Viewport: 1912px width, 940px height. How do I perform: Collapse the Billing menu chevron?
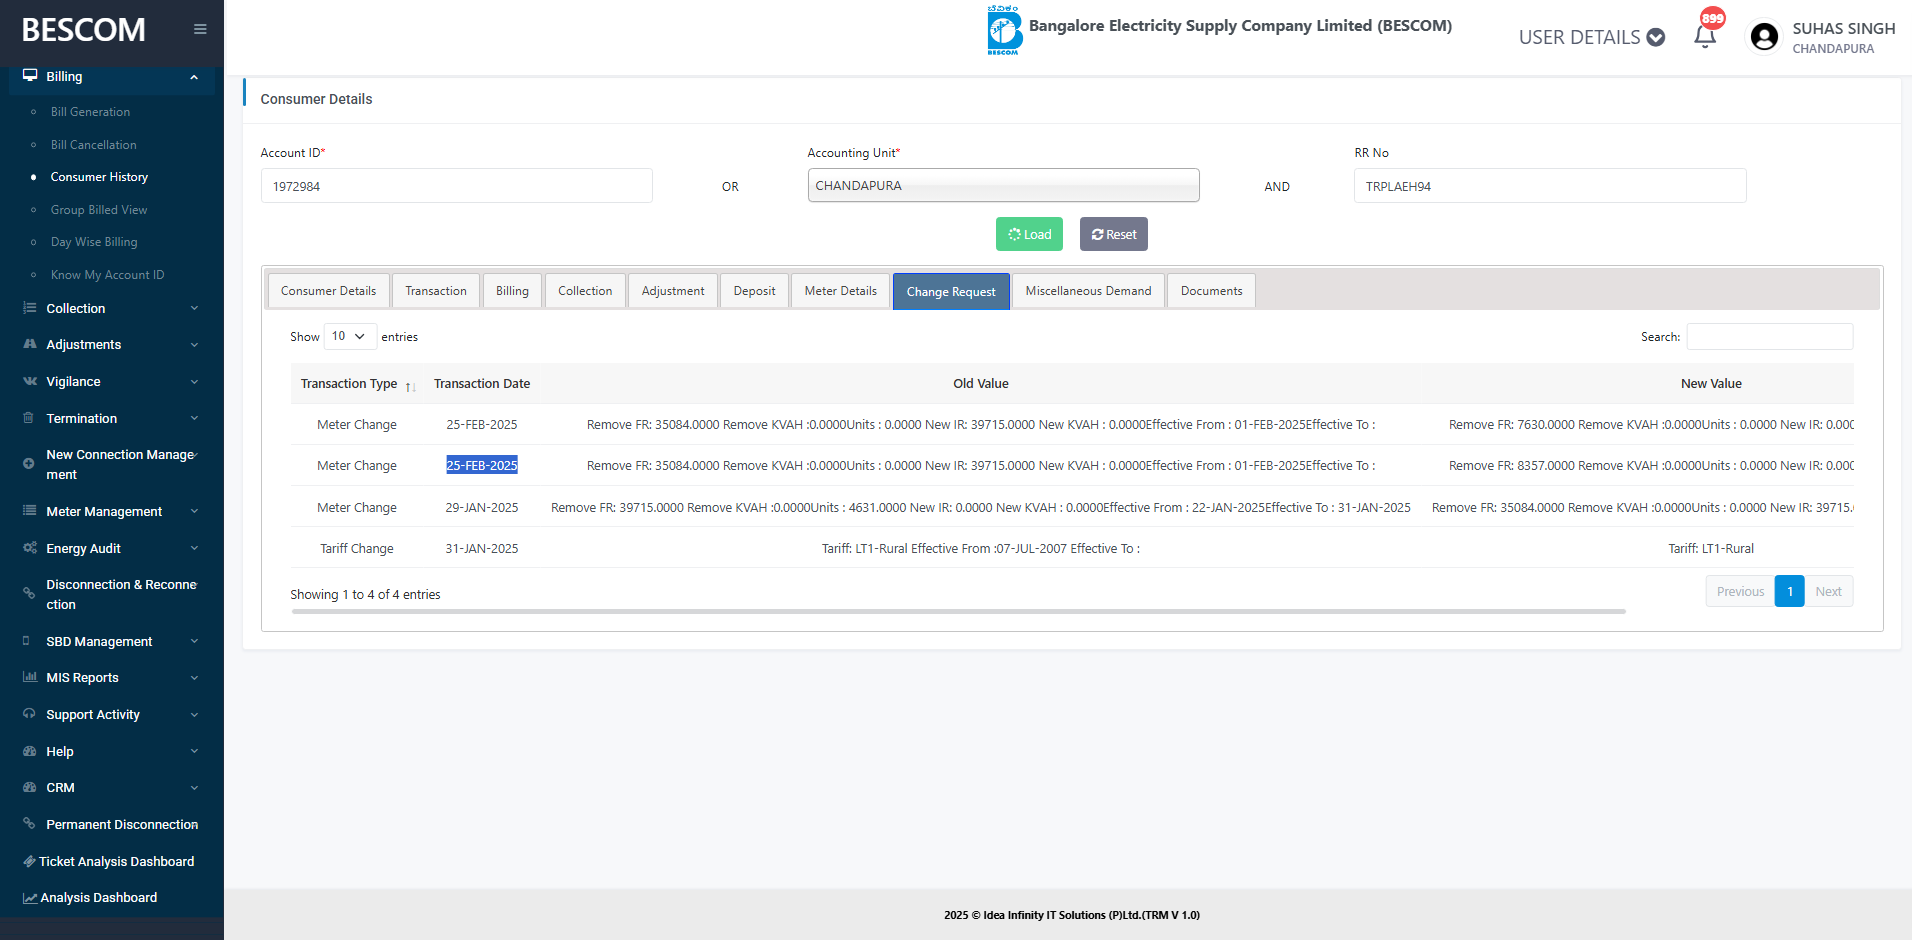click(194, 77)
